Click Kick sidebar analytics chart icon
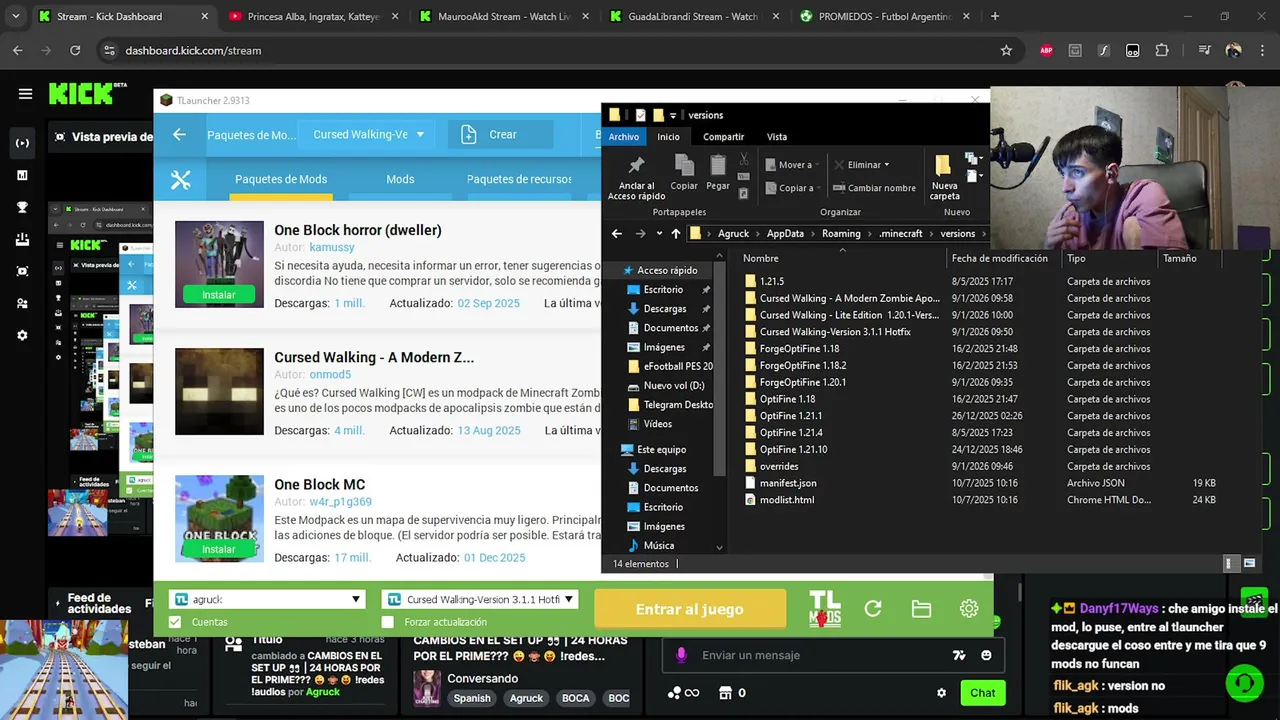Screen dimensions: 1280x720 (22, 175)
